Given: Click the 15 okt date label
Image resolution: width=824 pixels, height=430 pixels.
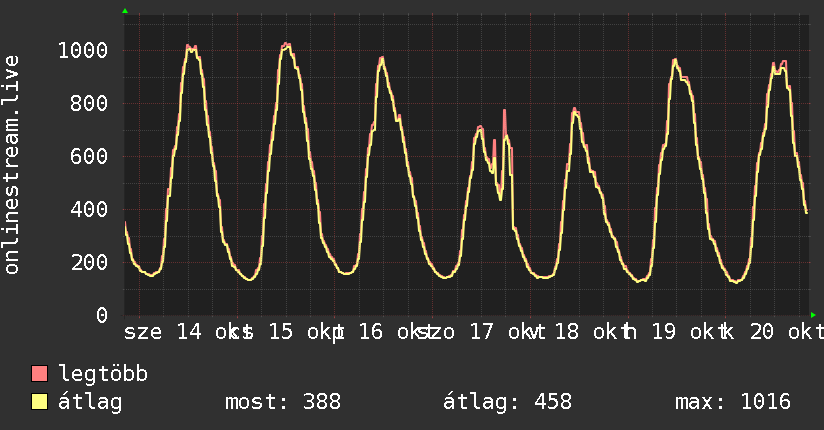Looking at the screenshot, I should coord(305,332).
